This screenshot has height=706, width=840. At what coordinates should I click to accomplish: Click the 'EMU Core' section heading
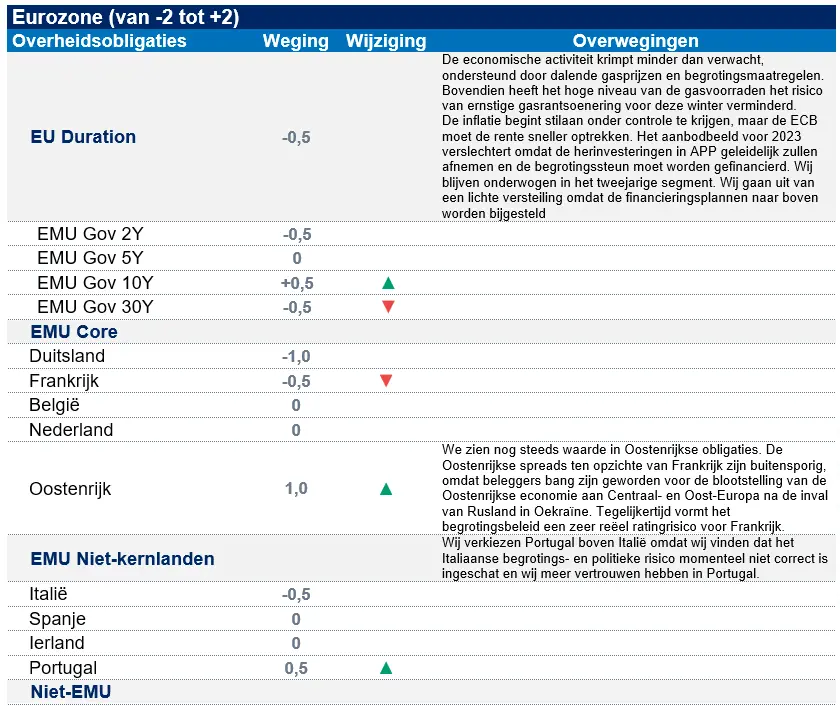[74, 332]
